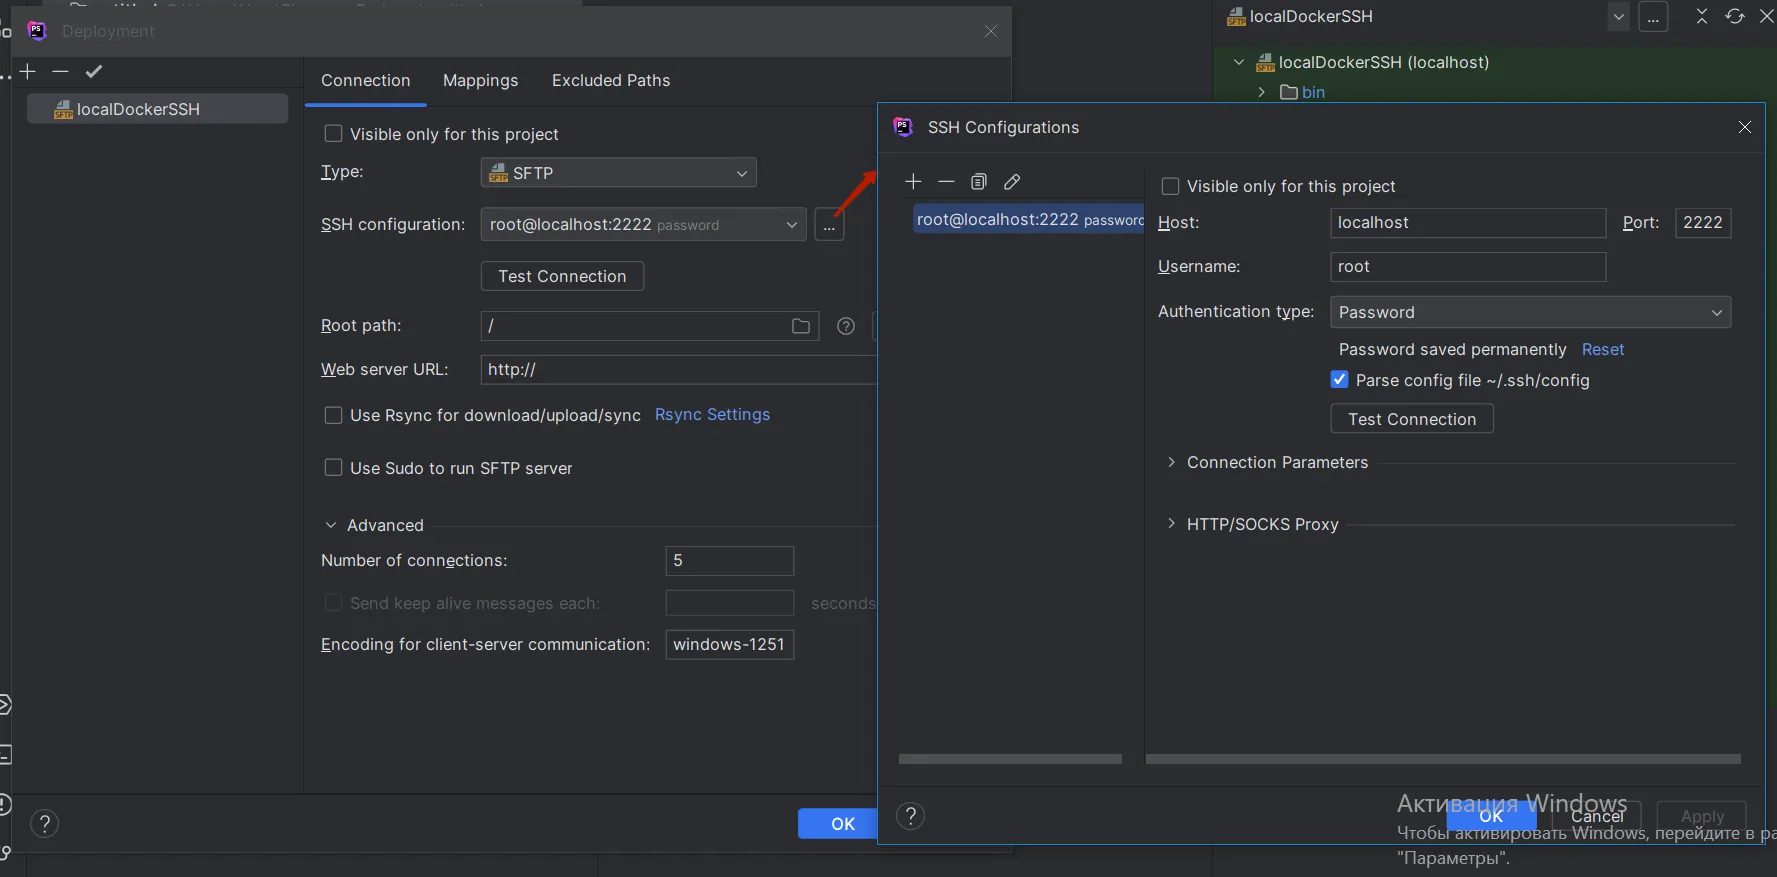Confirm the Deployment dialog with OK
This screenshot has height=877, width=1777.
838,824
